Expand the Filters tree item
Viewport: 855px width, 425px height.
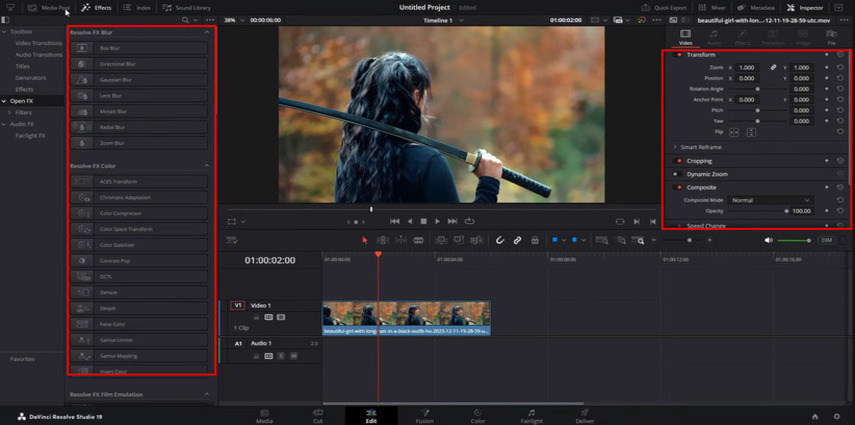[x=9, y=112]
